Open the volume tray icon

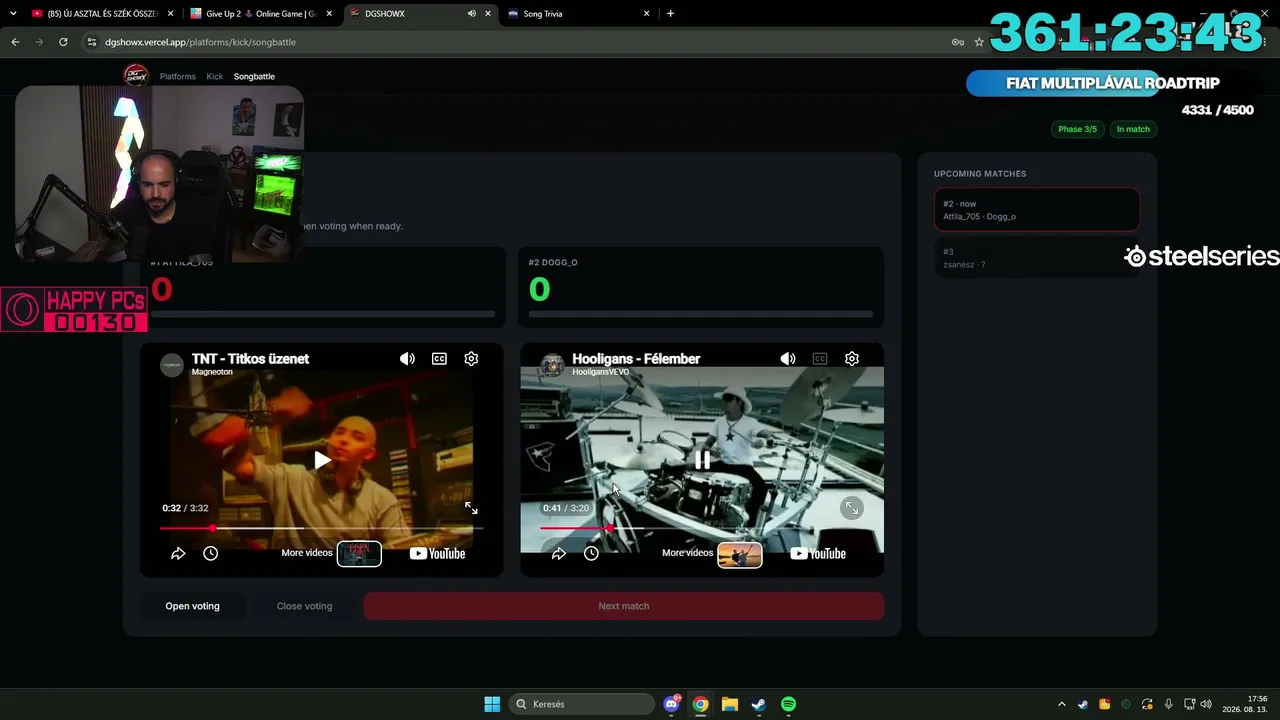1206,704
